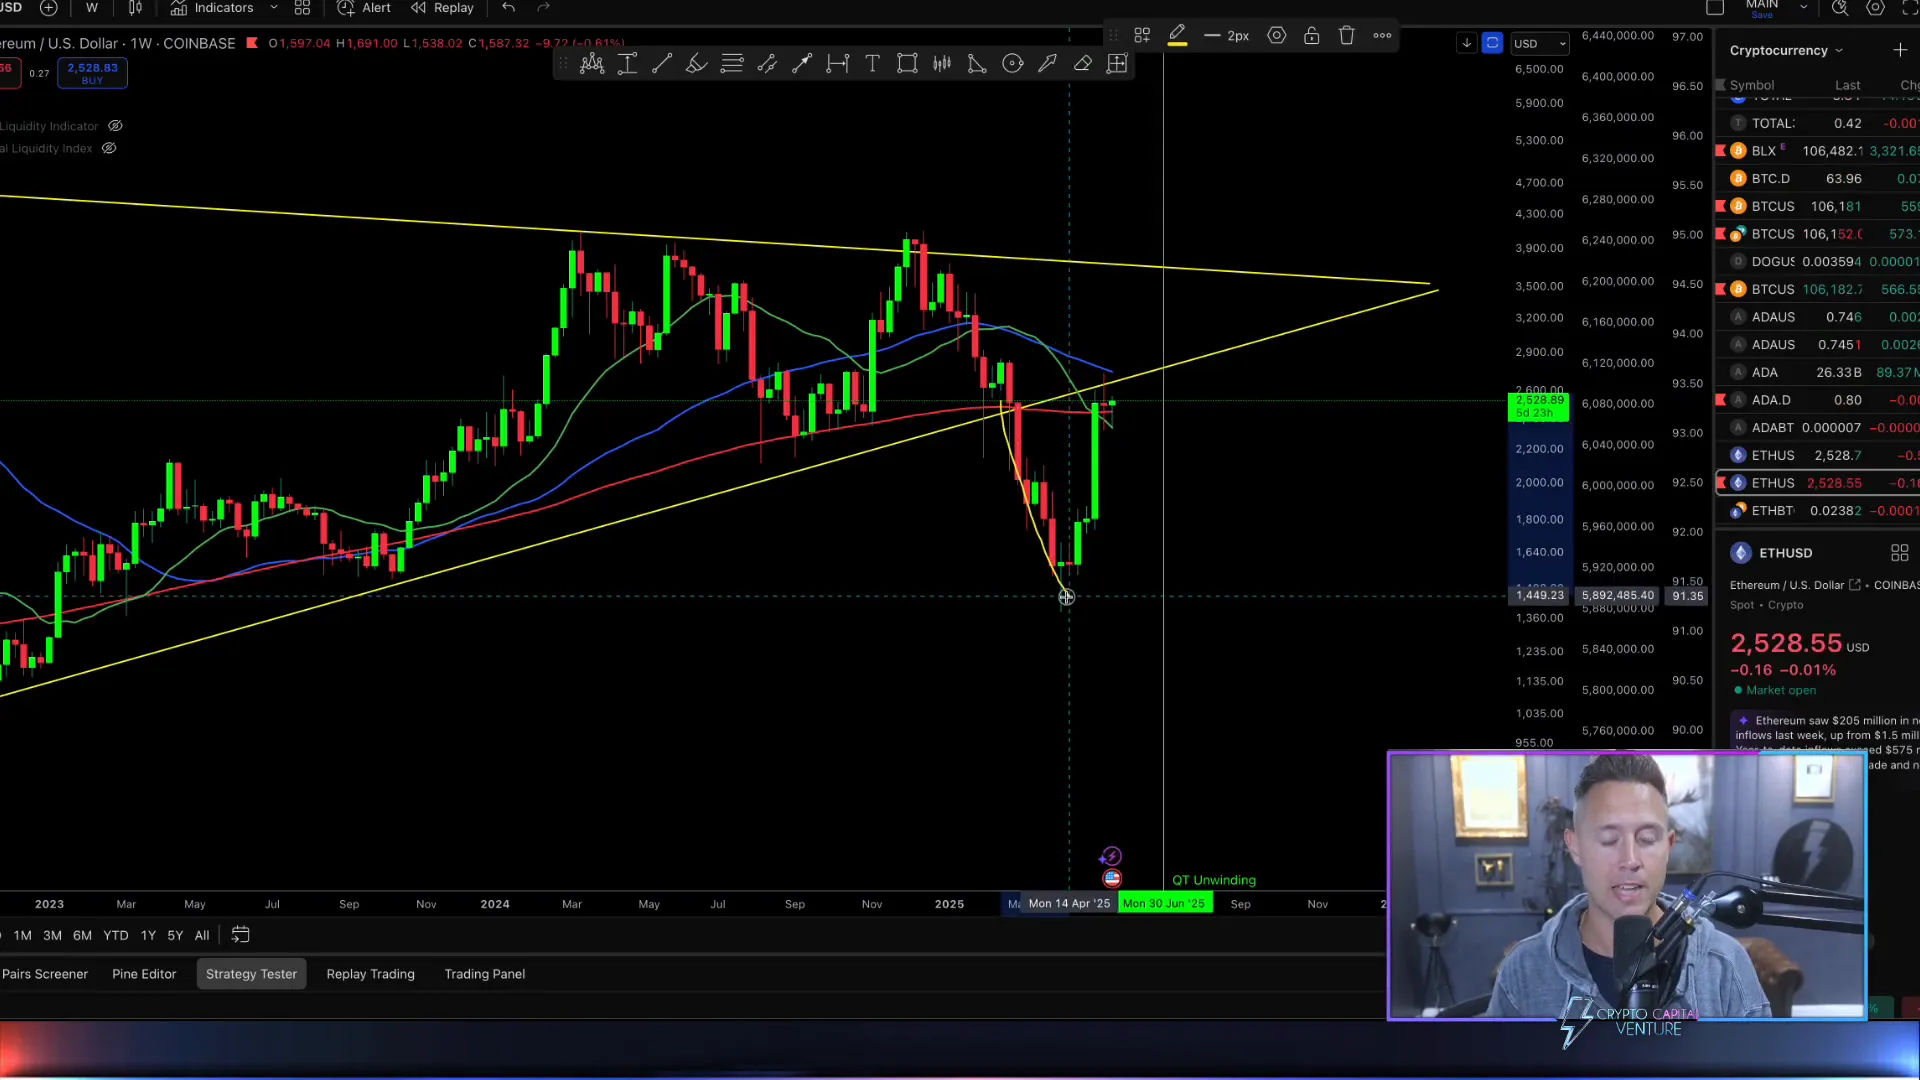The height and width of the screenshot is (1080, 1920).
Task: Toggle the layout square checkbox
Action: pyautogui.click(x=1715, y=8)
